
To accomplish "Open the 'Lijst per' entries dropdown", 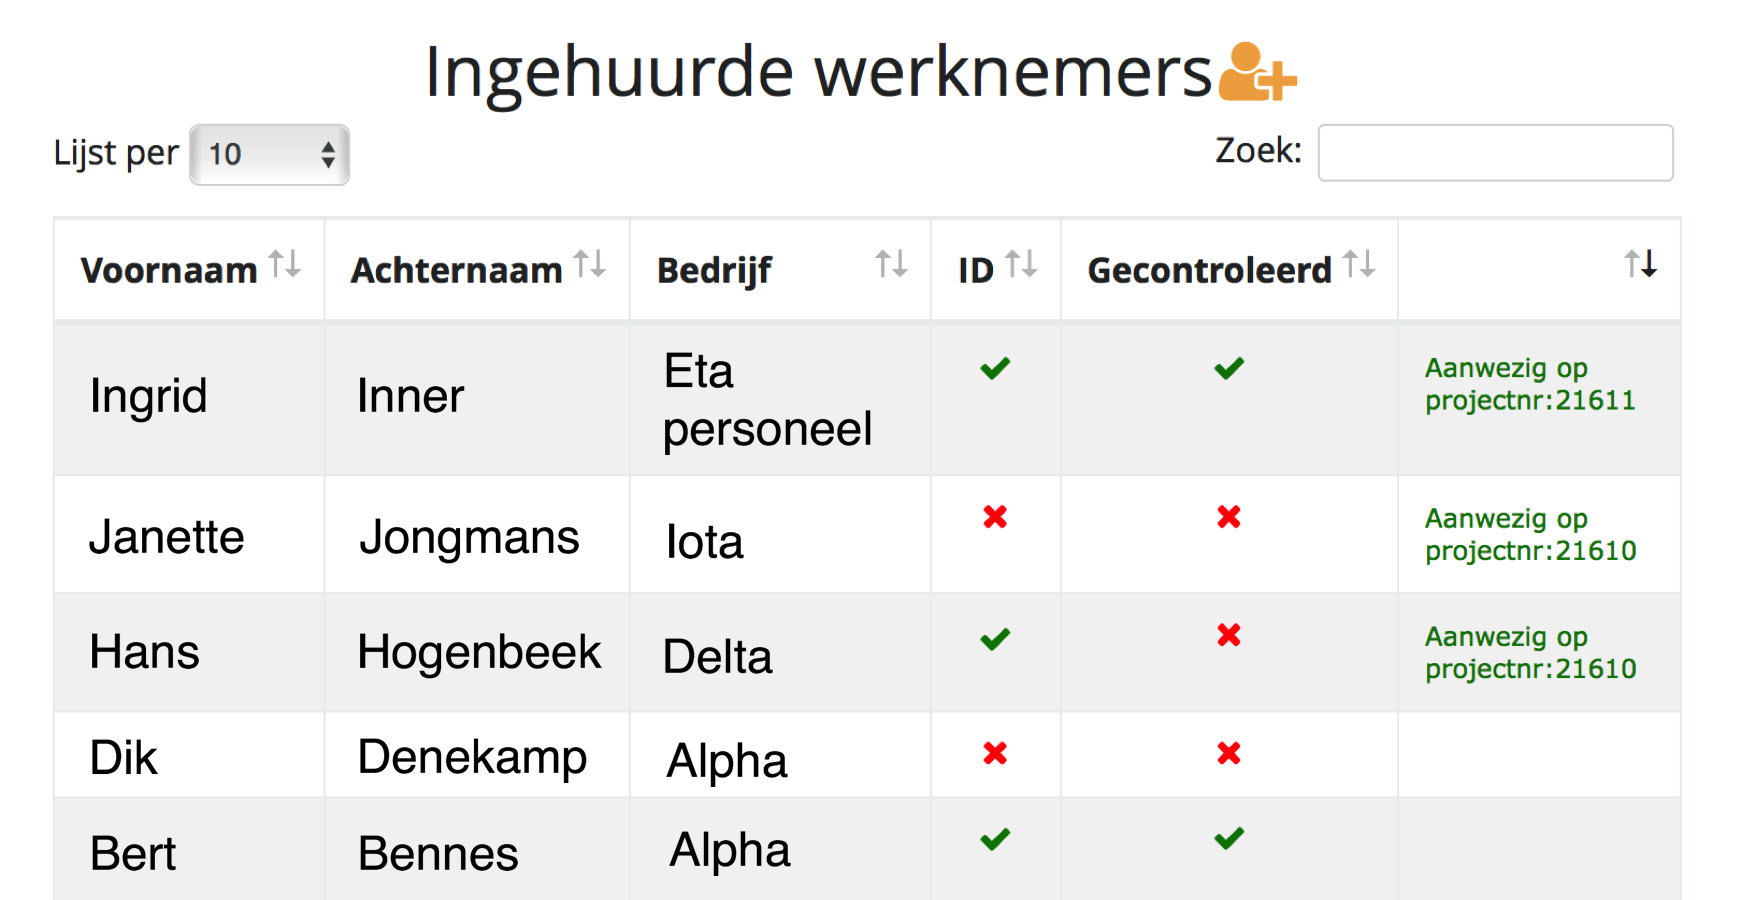I will 268,154.
